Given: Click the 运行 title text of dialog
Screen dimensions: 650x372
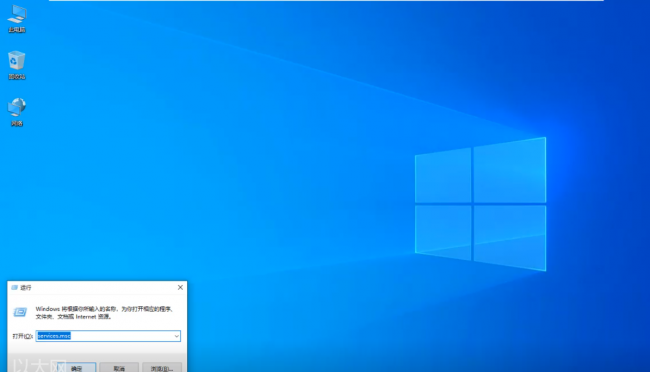Looking at the screenshot, I should coord(26,287).
